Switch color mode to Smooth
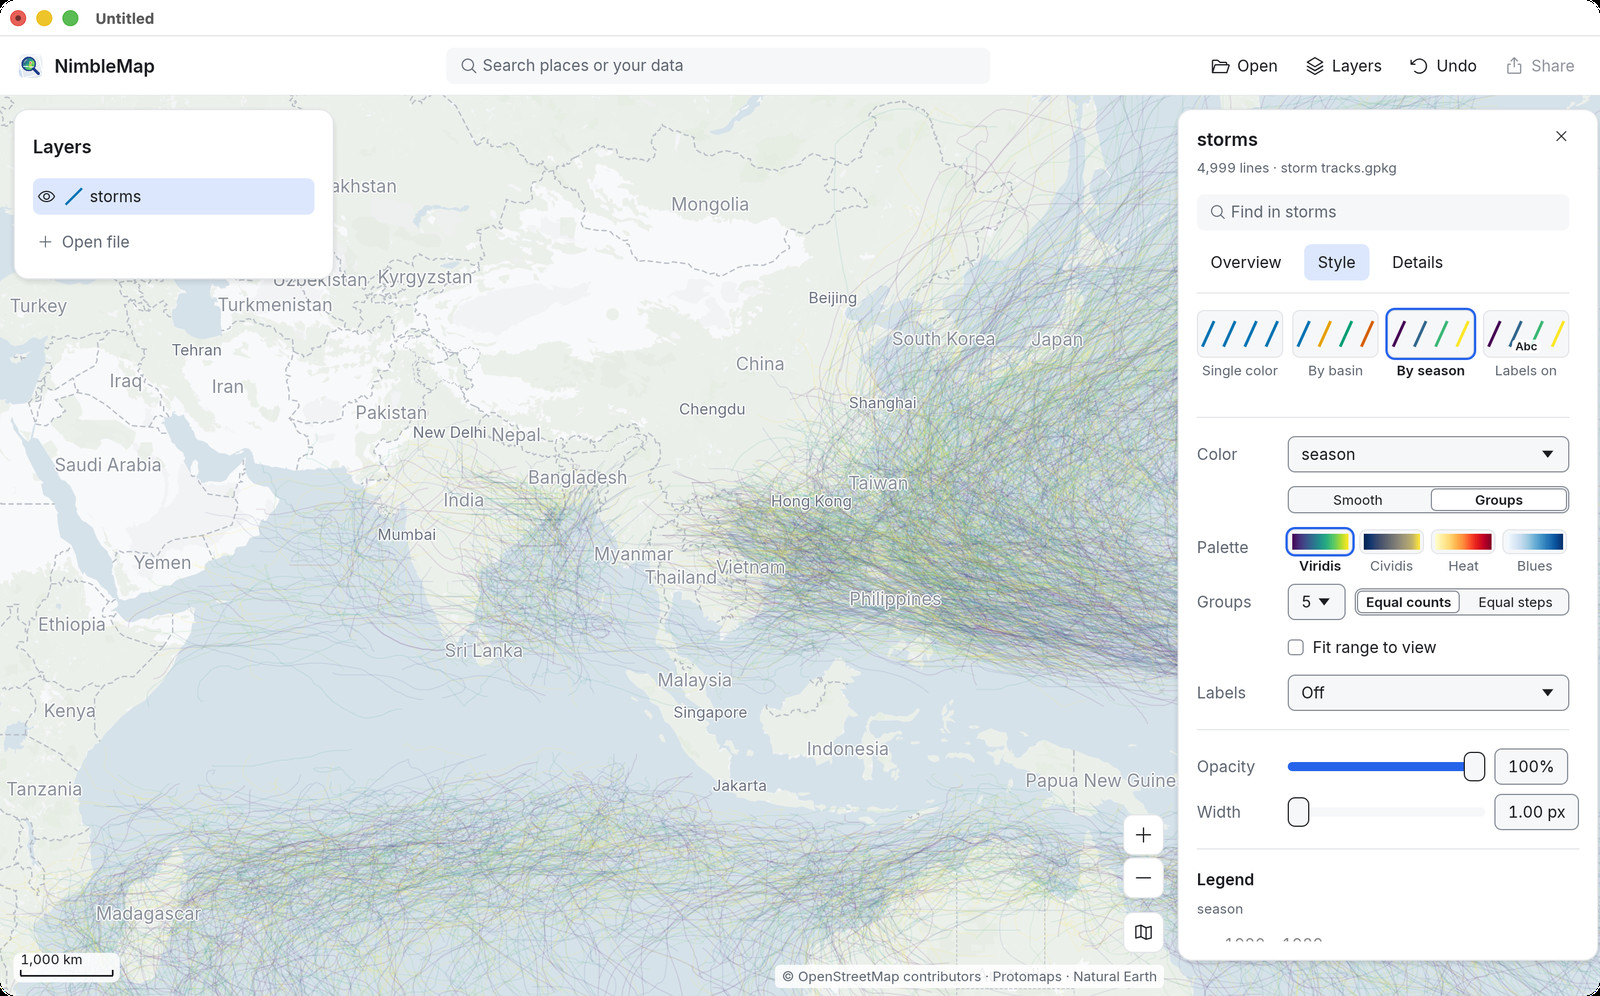The height and width of the screenshot is (996, 1600). [1358, 500]
